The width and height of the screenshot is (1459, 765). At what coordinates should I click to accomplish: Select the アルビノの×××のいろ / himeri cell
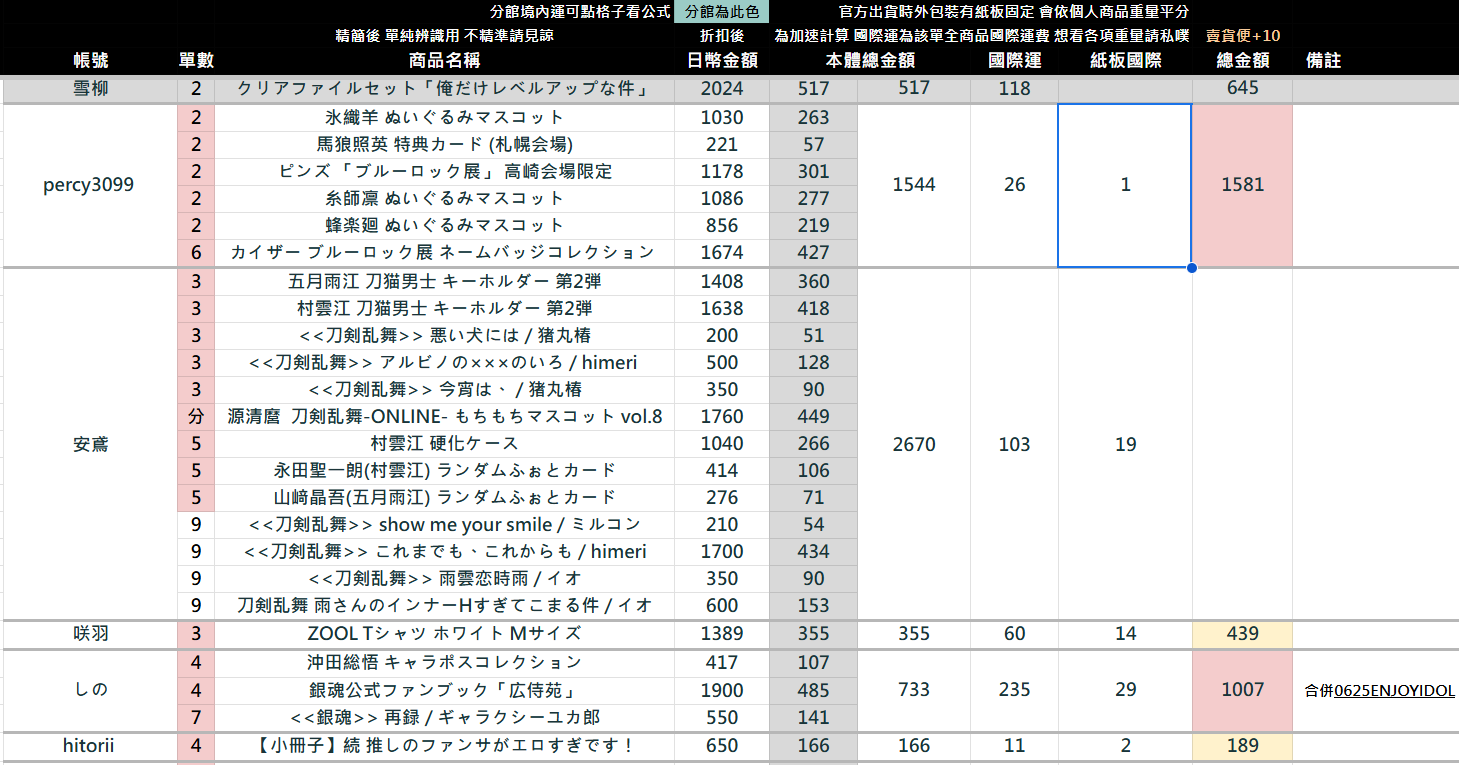click(444, 362)
